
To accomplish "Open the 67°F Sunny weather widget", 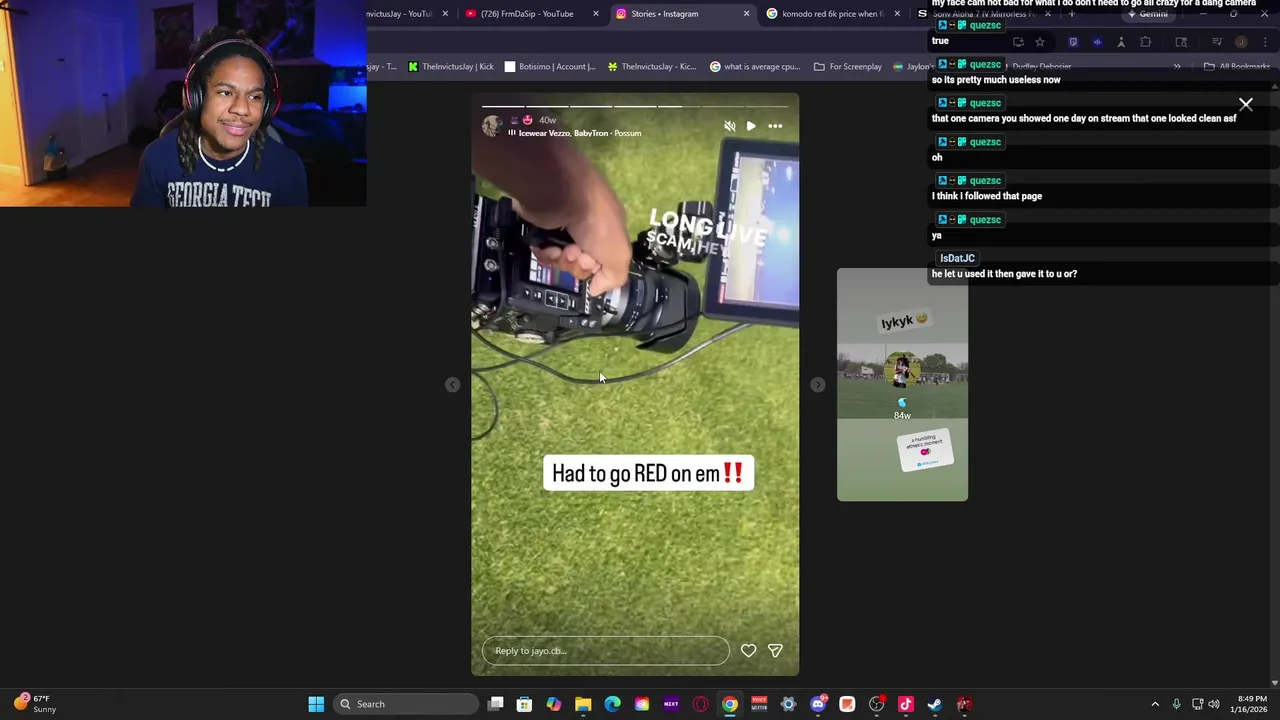I will coord(34,704).
